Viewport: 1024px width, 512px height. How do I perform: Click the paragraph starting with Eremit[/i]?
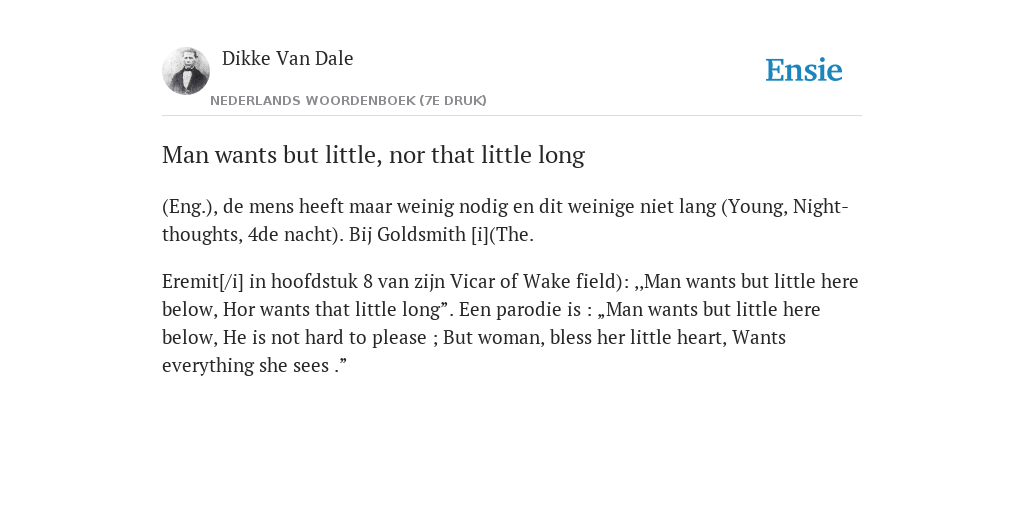(x=510, y=323)
